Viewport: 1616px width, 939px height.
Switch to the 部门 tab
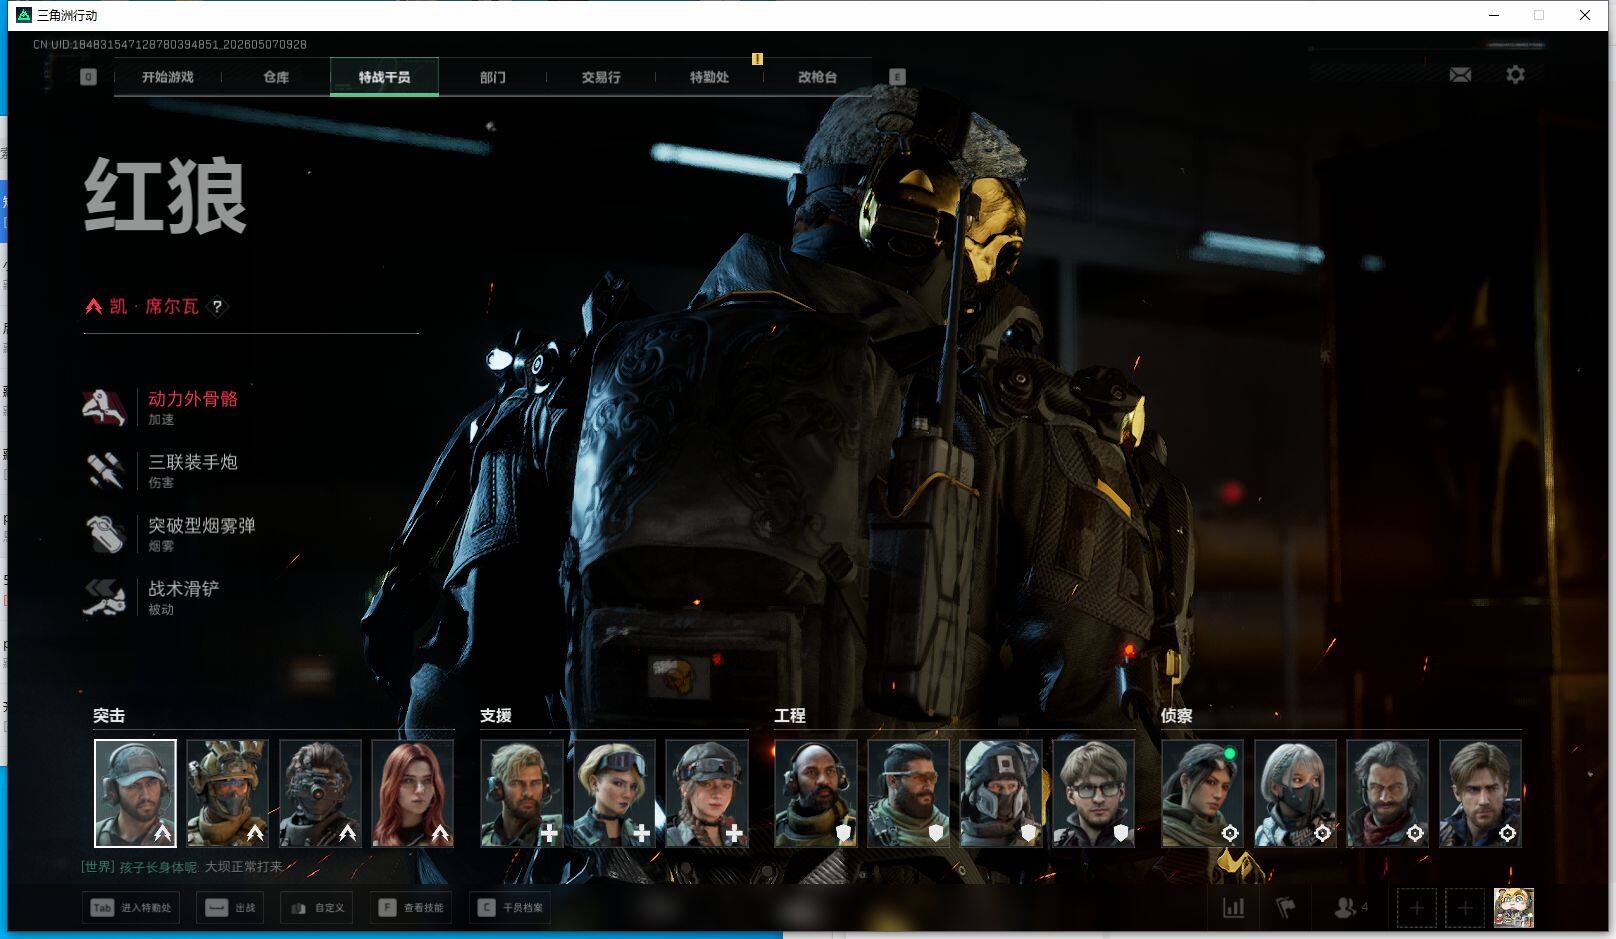tap(492, 77)
